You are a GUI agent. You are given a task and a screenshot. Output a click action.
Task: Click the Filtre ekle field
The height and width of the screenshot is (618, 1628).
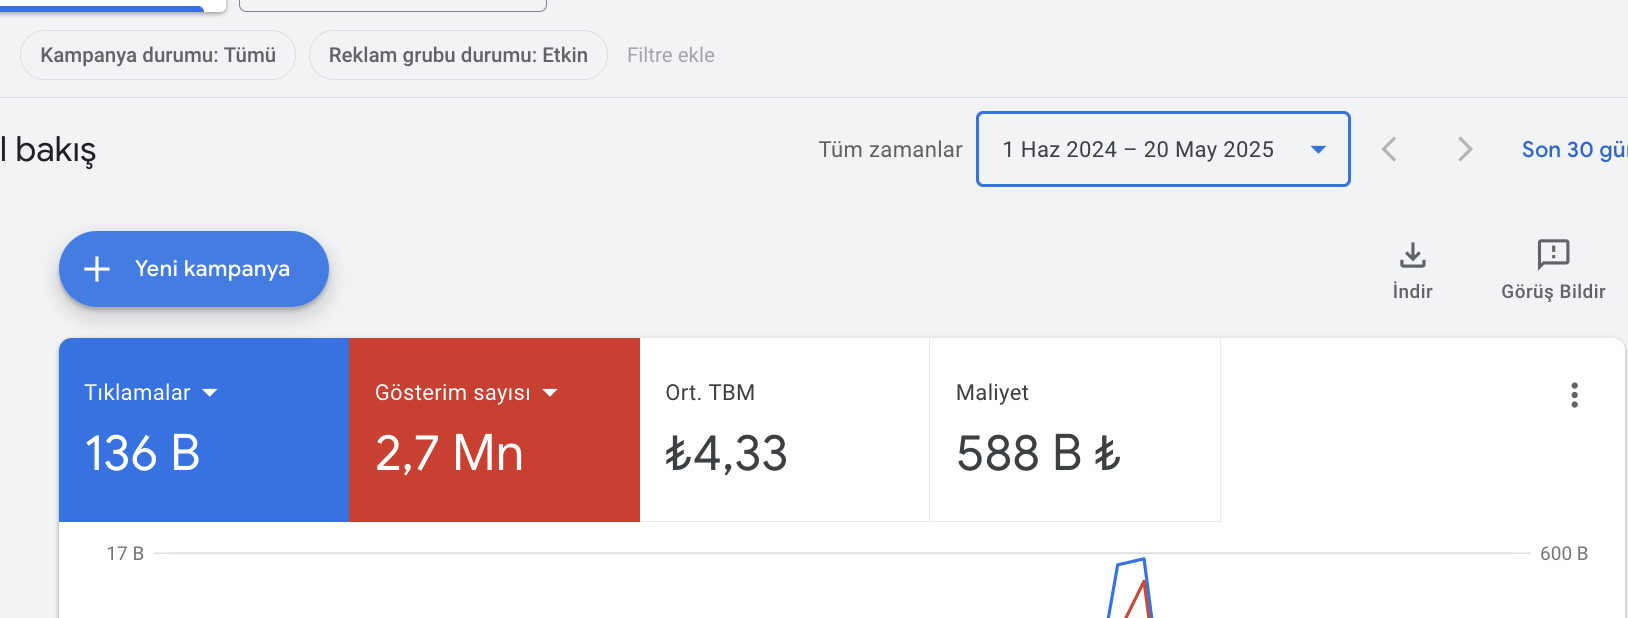(x=671, y=55)
